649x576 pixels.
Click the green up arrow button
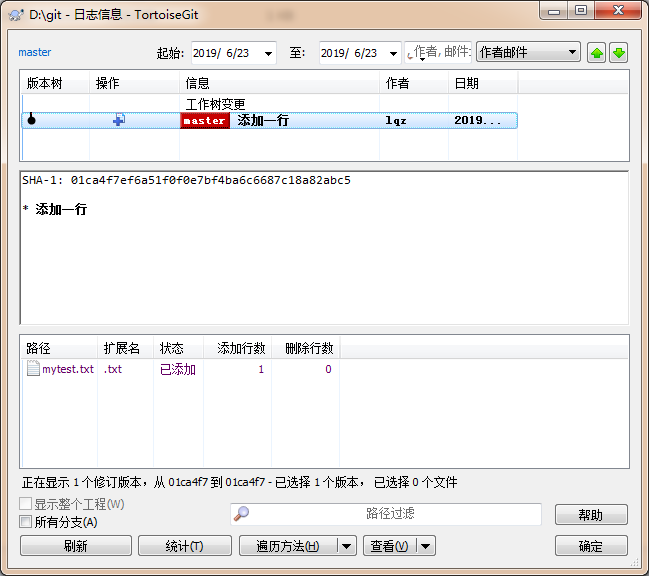point(596,53)
